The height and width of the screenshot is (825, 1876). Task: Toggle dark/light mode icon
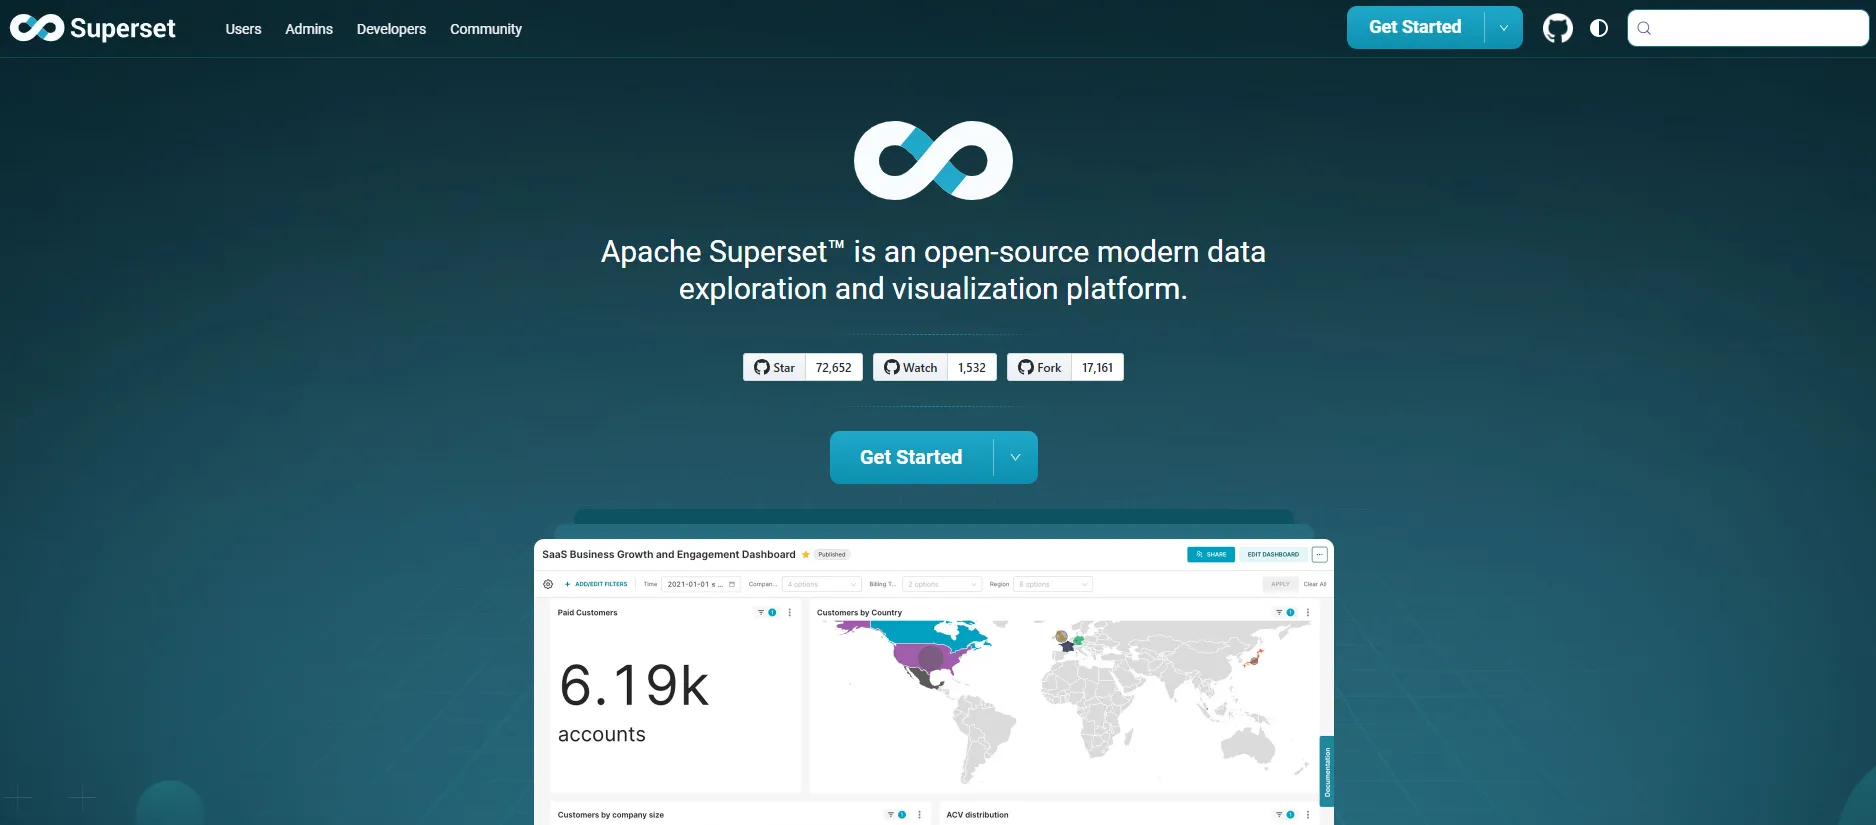click(x=1599, y=28)
